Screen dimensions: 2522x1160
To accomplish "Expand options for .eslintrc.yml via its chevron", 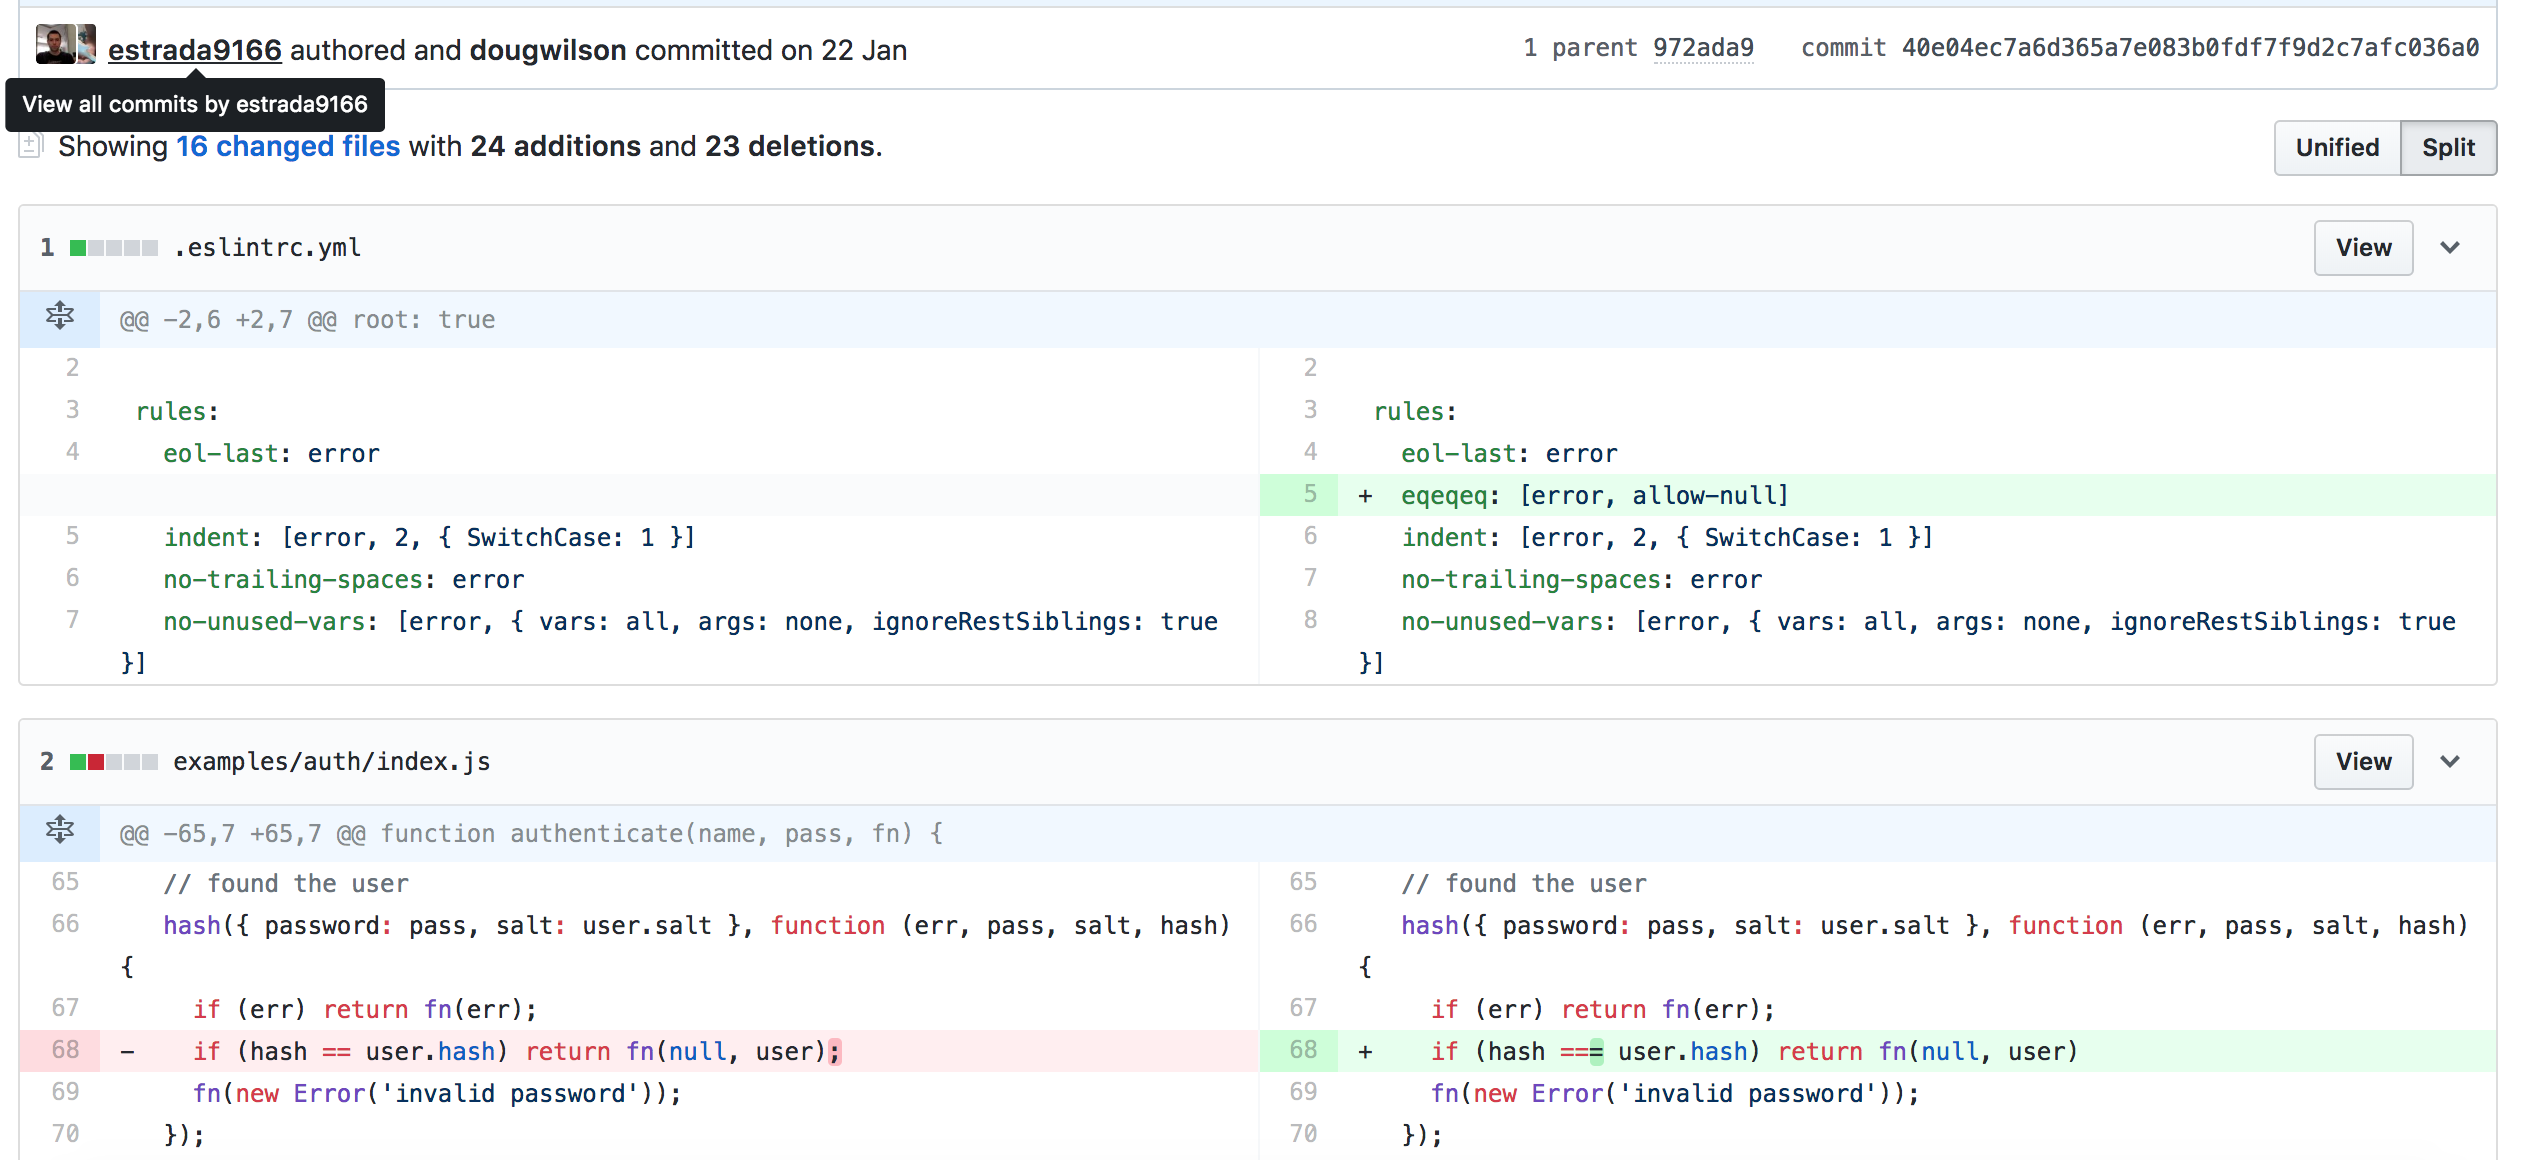I will (x=2450, y=247).
